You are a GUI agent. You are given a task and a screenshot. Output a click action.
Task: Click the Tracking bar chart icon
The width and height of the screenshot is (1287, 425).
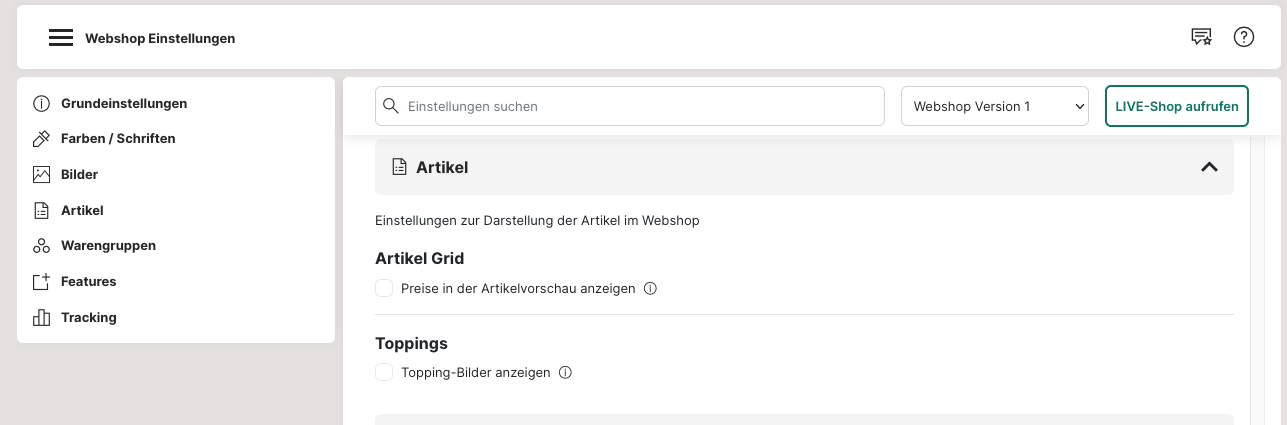41,317
